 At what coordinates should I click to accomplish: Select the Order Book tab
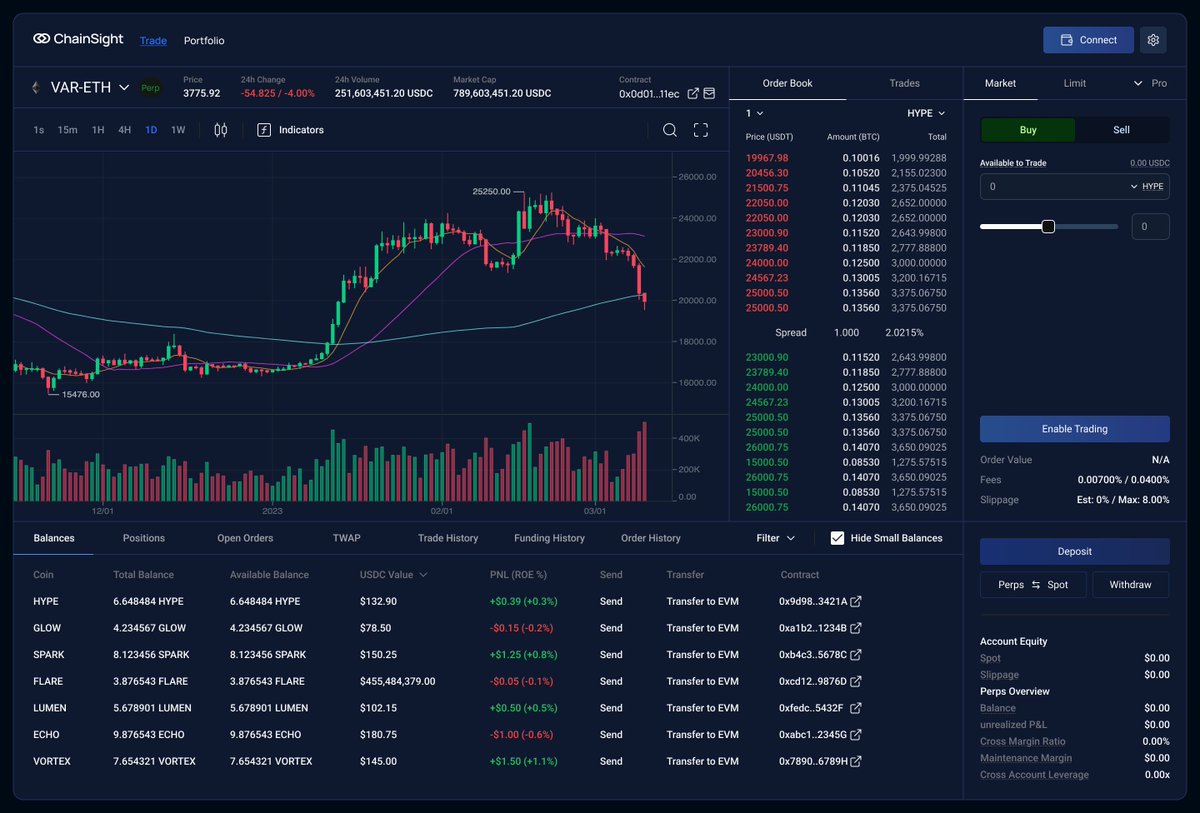pos(788,84)
